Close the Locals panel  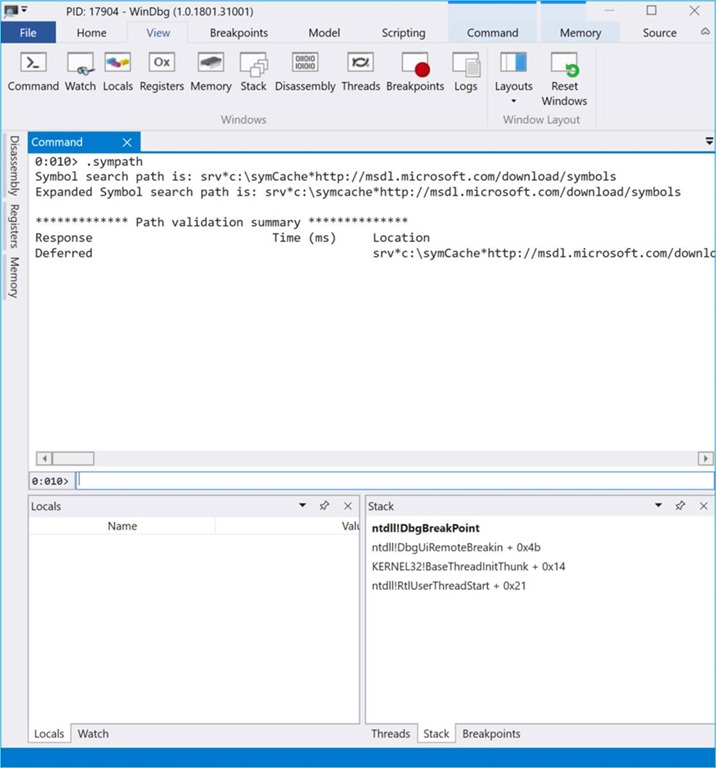[x=348, y=505]
